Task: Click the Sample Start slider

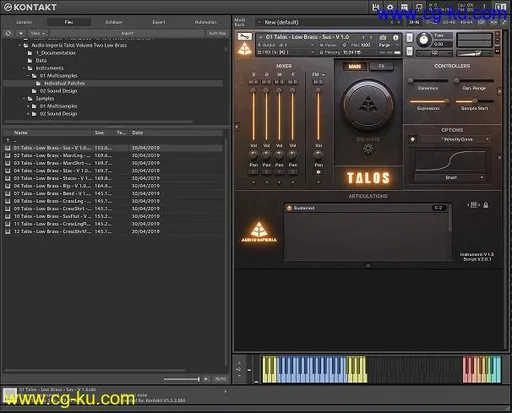Action: click(474, 101)
